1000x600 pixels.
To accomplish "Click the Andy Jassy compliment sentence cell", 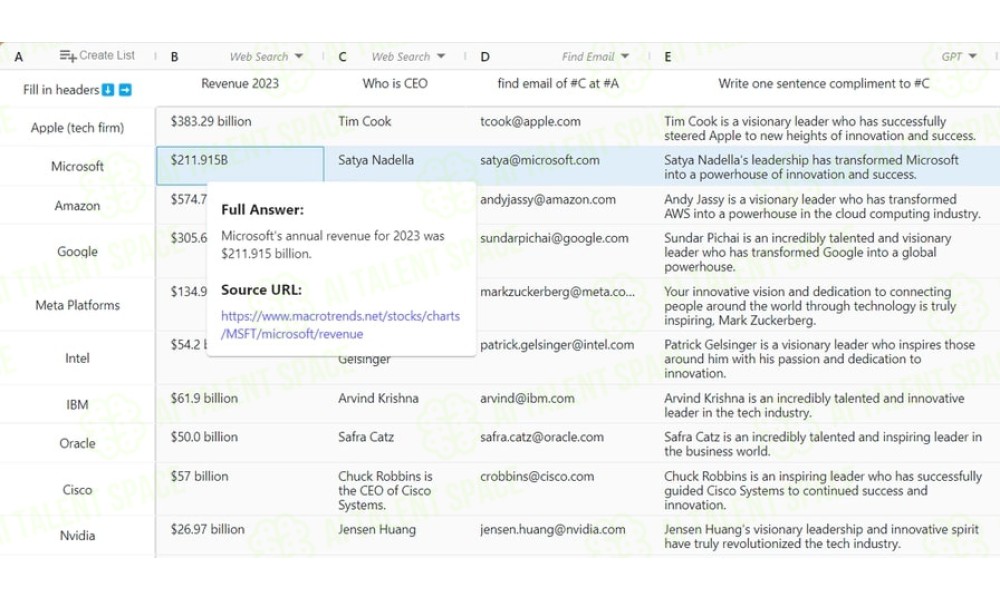I will [x=825, y=205].
